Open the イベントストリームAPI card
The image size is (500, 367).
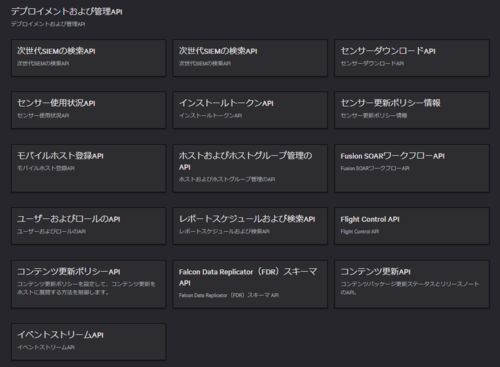pyautogui.click(x=89, y=342)
